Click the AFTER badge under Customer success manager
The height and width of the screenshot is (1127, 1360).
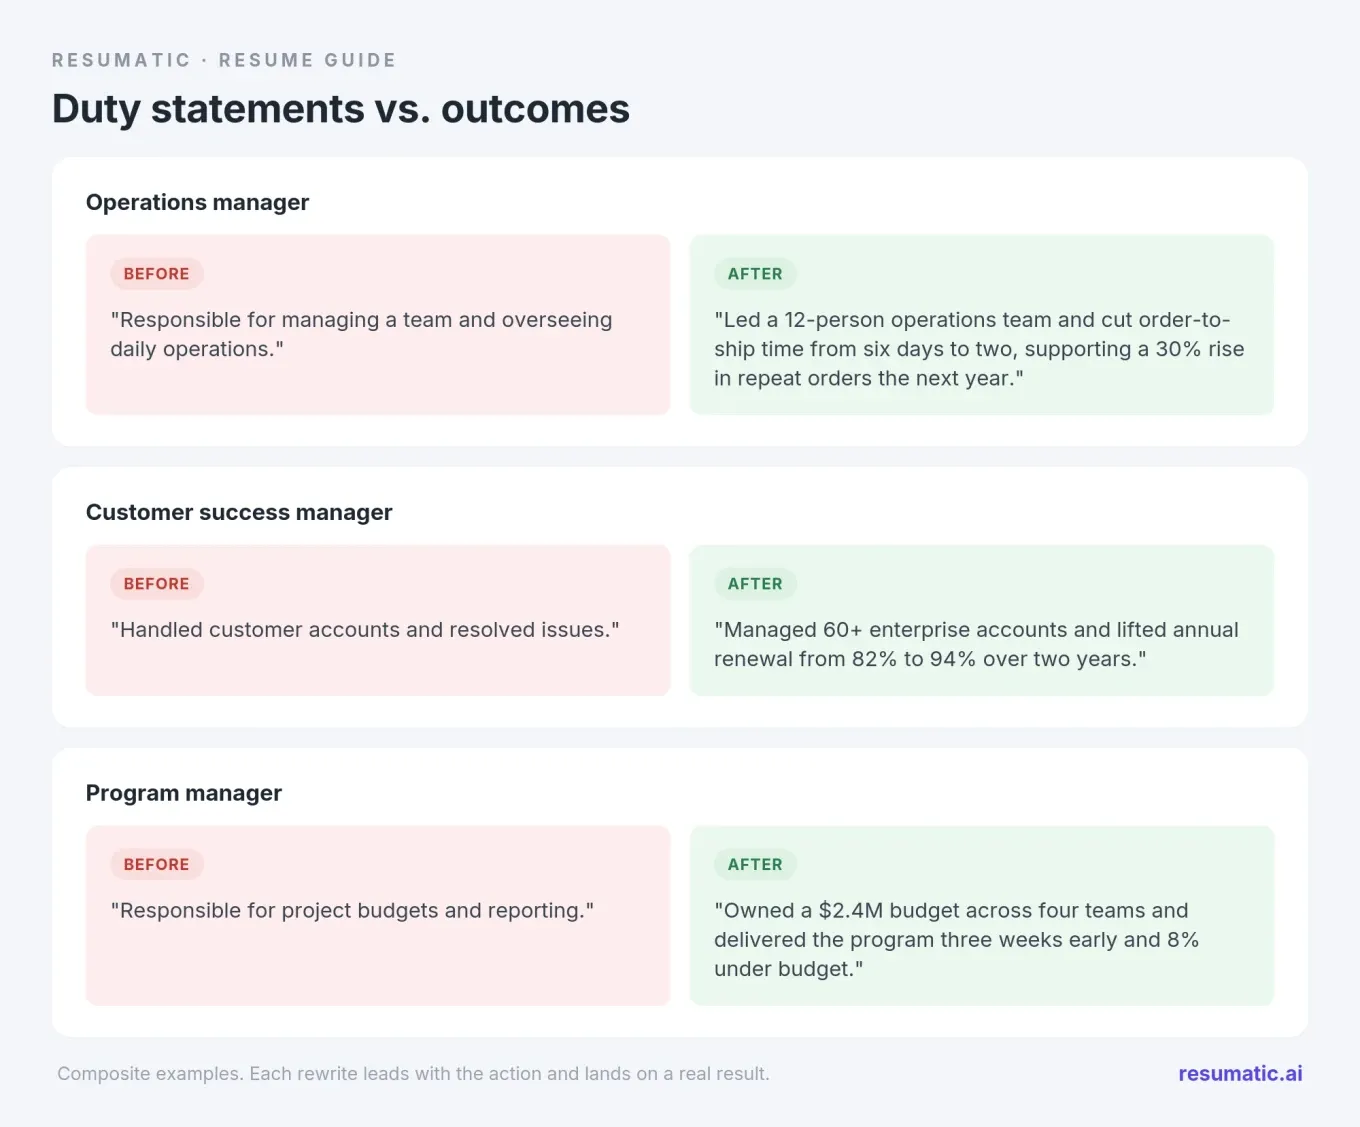click(755, 584)
